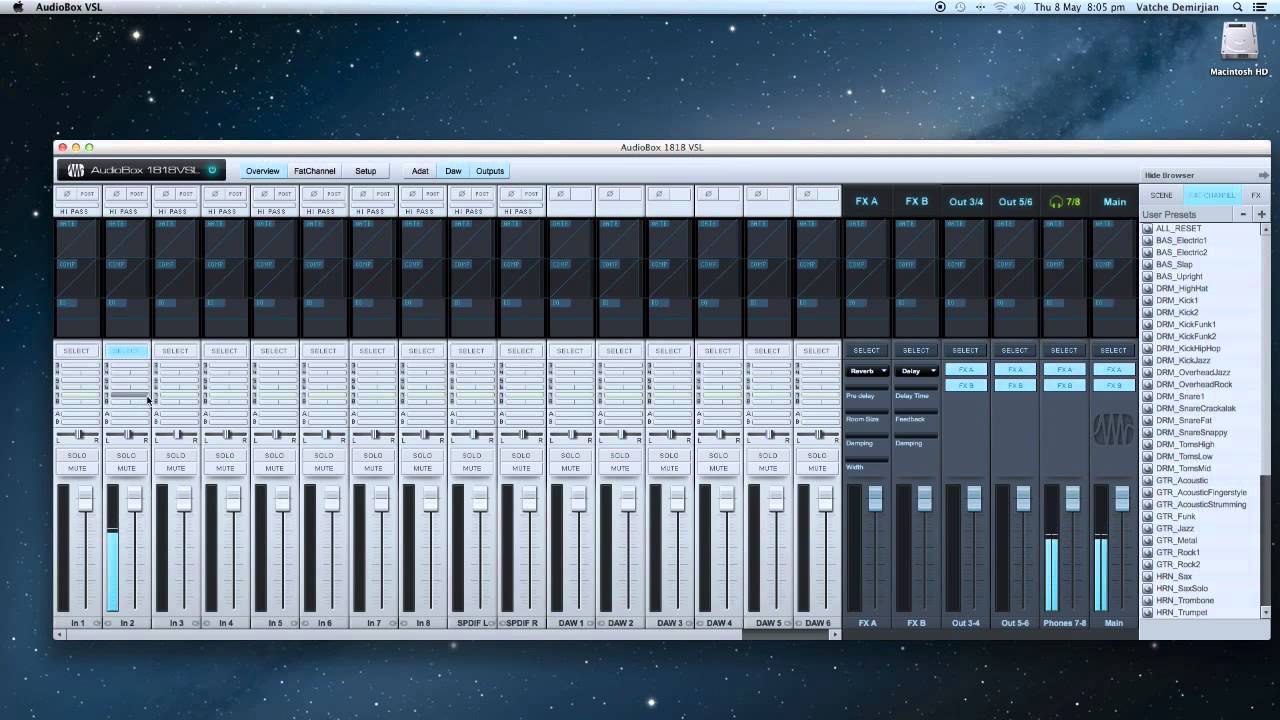This screenshot has height=720, width=1280.
Task: Toggle the Outputs tab
Action: click(x=490, y=171)
